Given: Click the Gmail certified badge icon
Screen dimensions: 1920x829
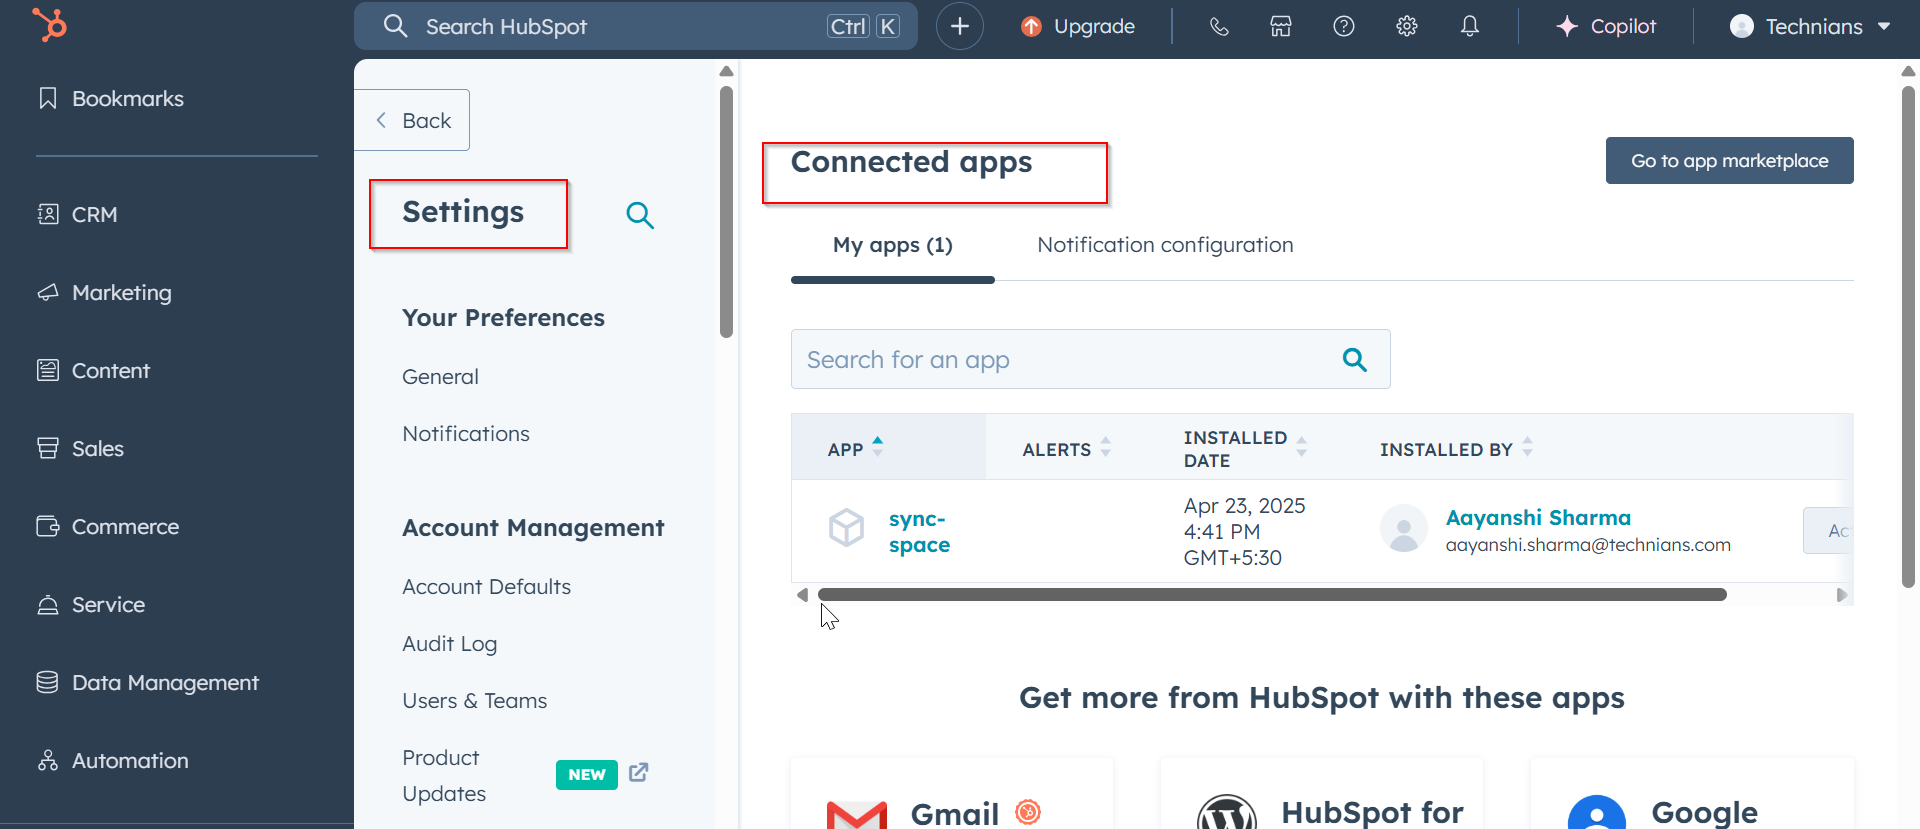Looking at the screenshot, I should [1028, 812].
